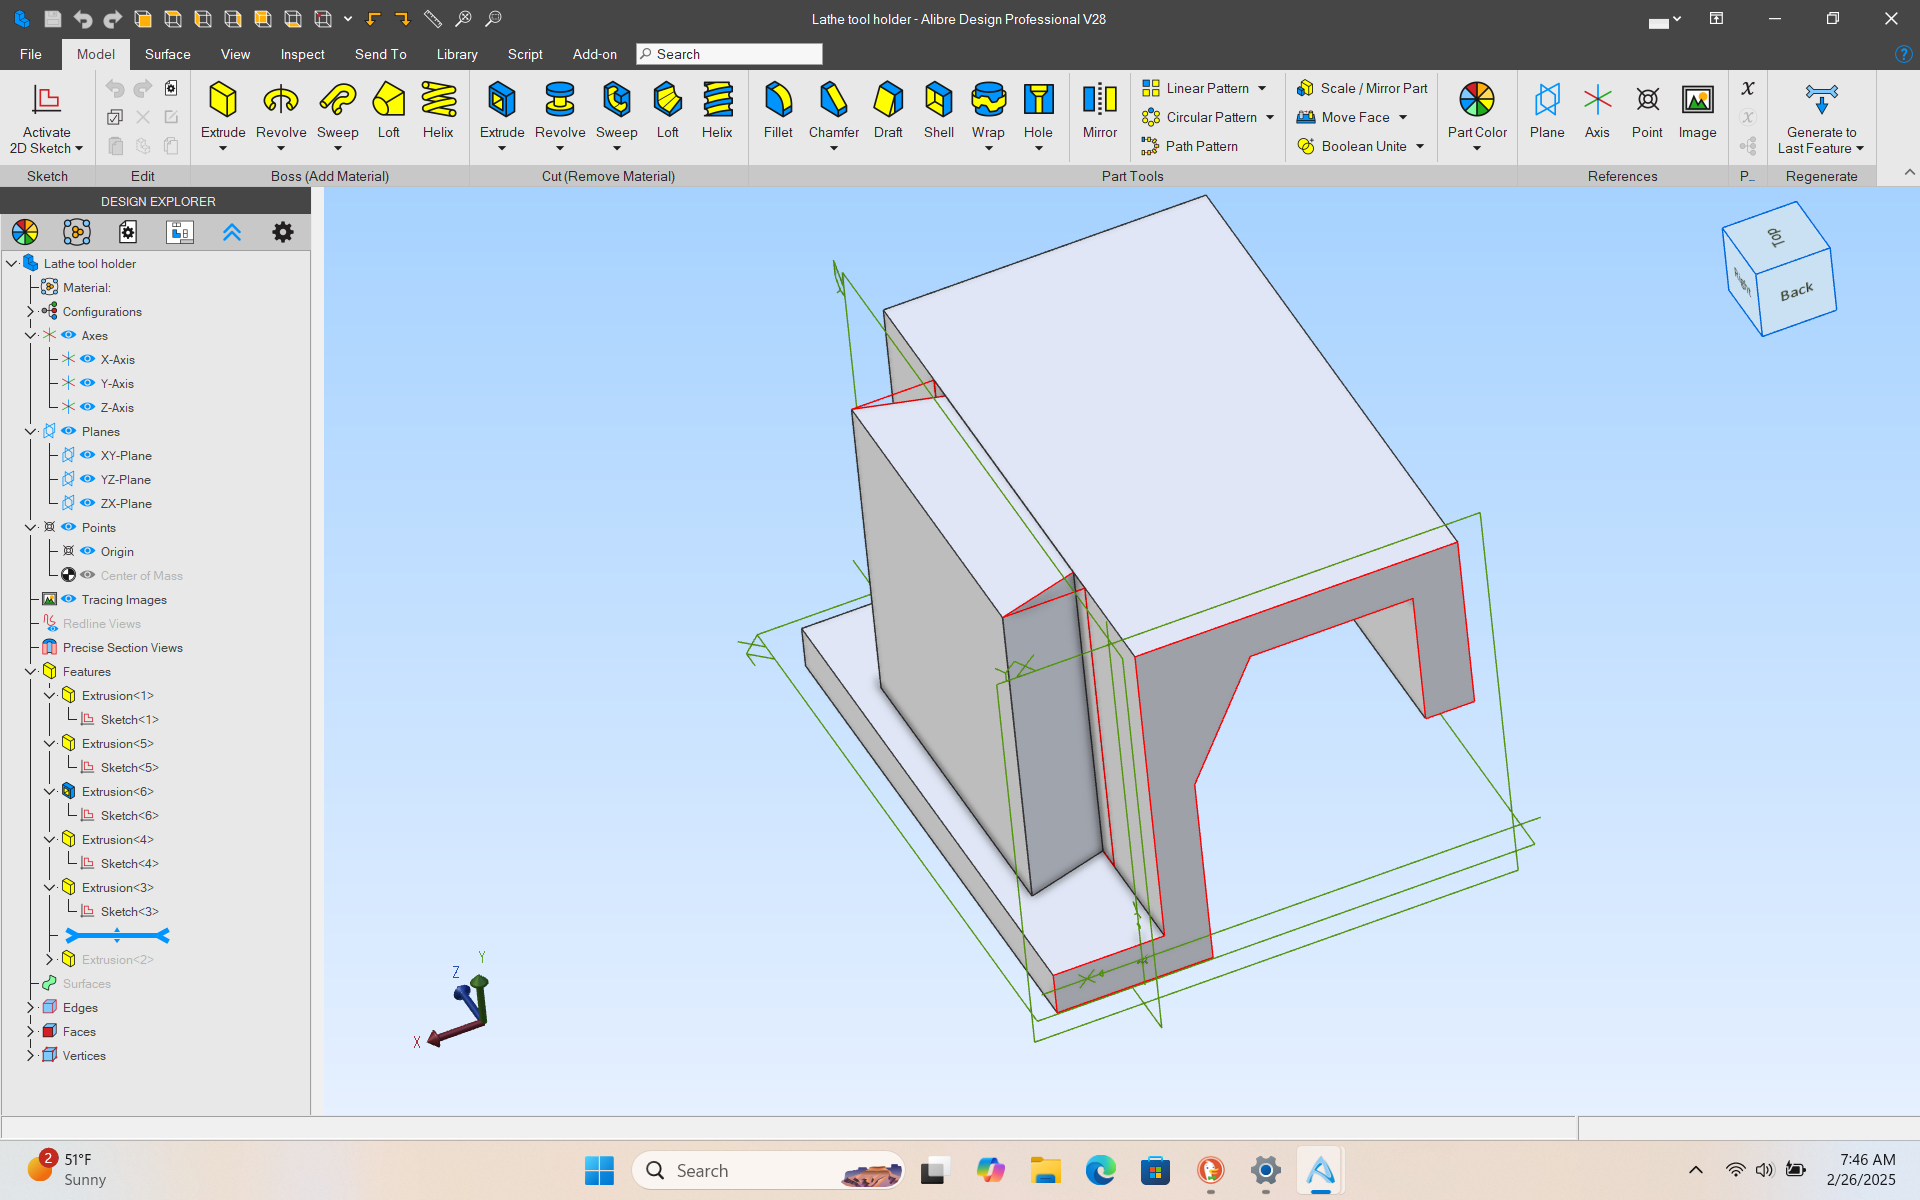Switch to the Inspect tab

[302, 54]
